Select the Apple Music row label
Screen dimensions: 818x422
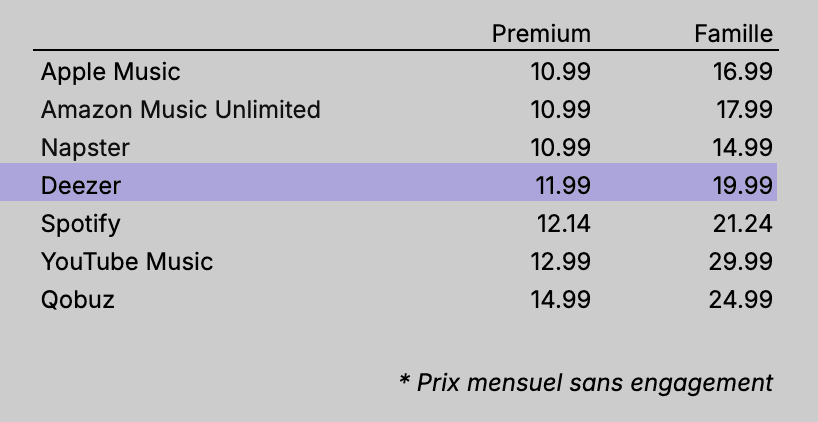111,72
